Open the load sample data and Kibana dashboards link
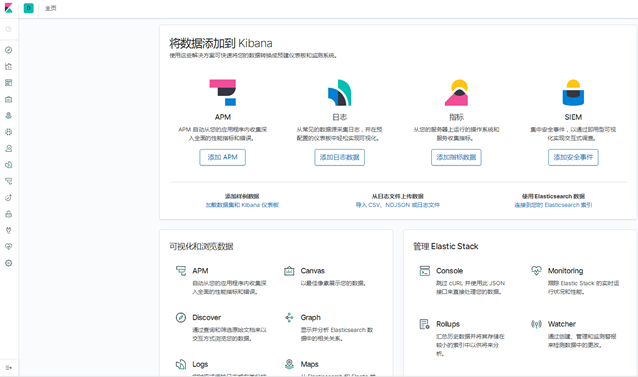The image size is (638, 377). 242,205
